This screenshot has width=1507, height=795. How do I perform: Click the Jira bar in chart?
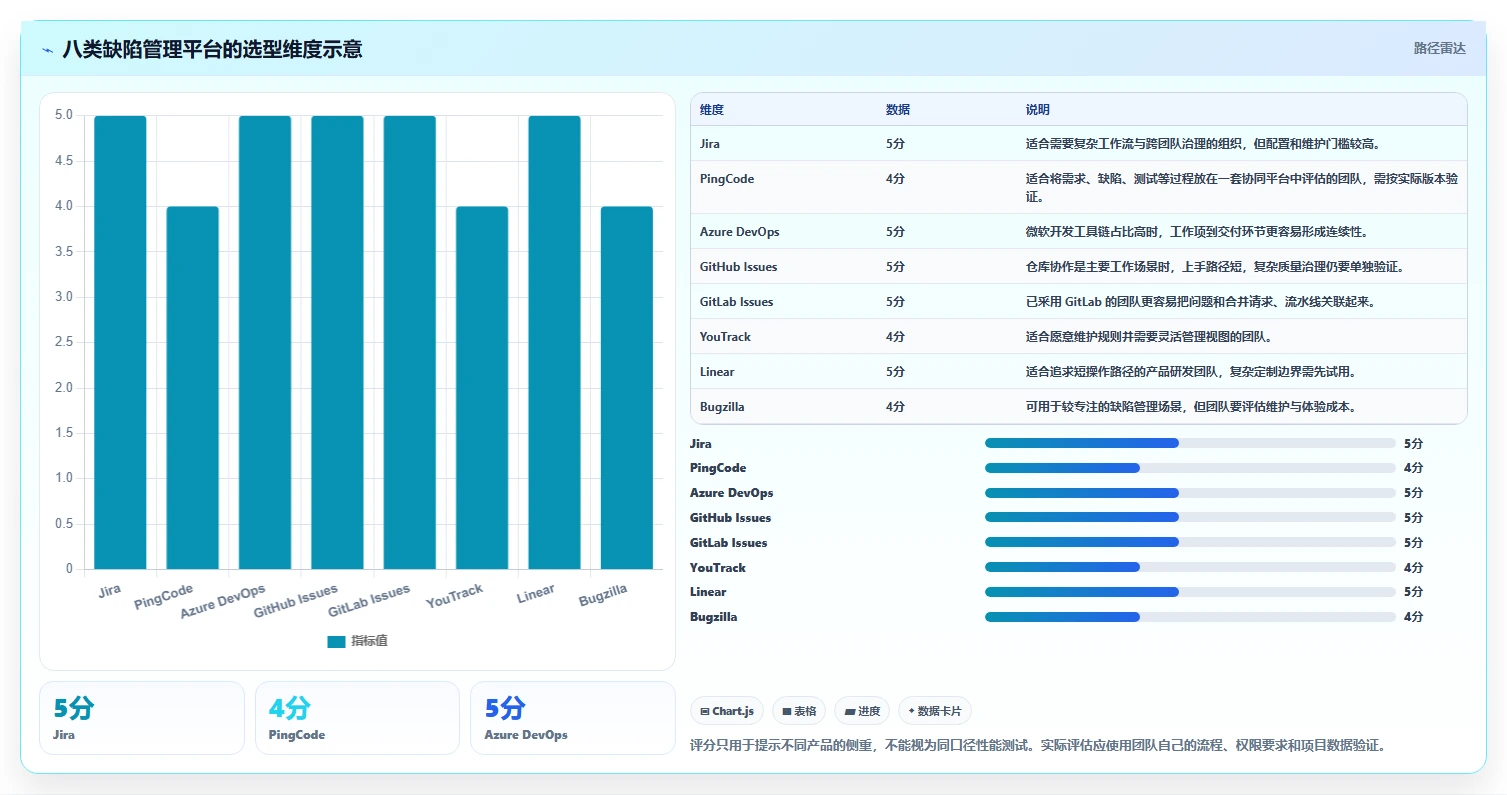(120, 342)
